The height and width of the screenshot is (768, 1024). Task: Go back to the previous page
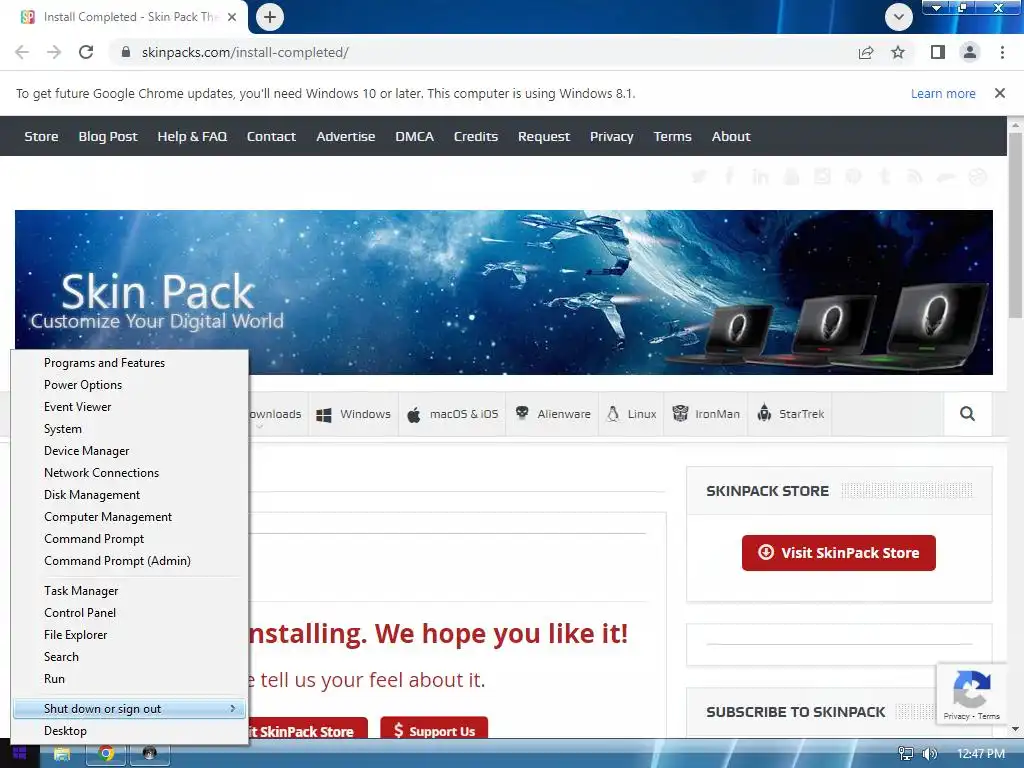tap(22, 52)
